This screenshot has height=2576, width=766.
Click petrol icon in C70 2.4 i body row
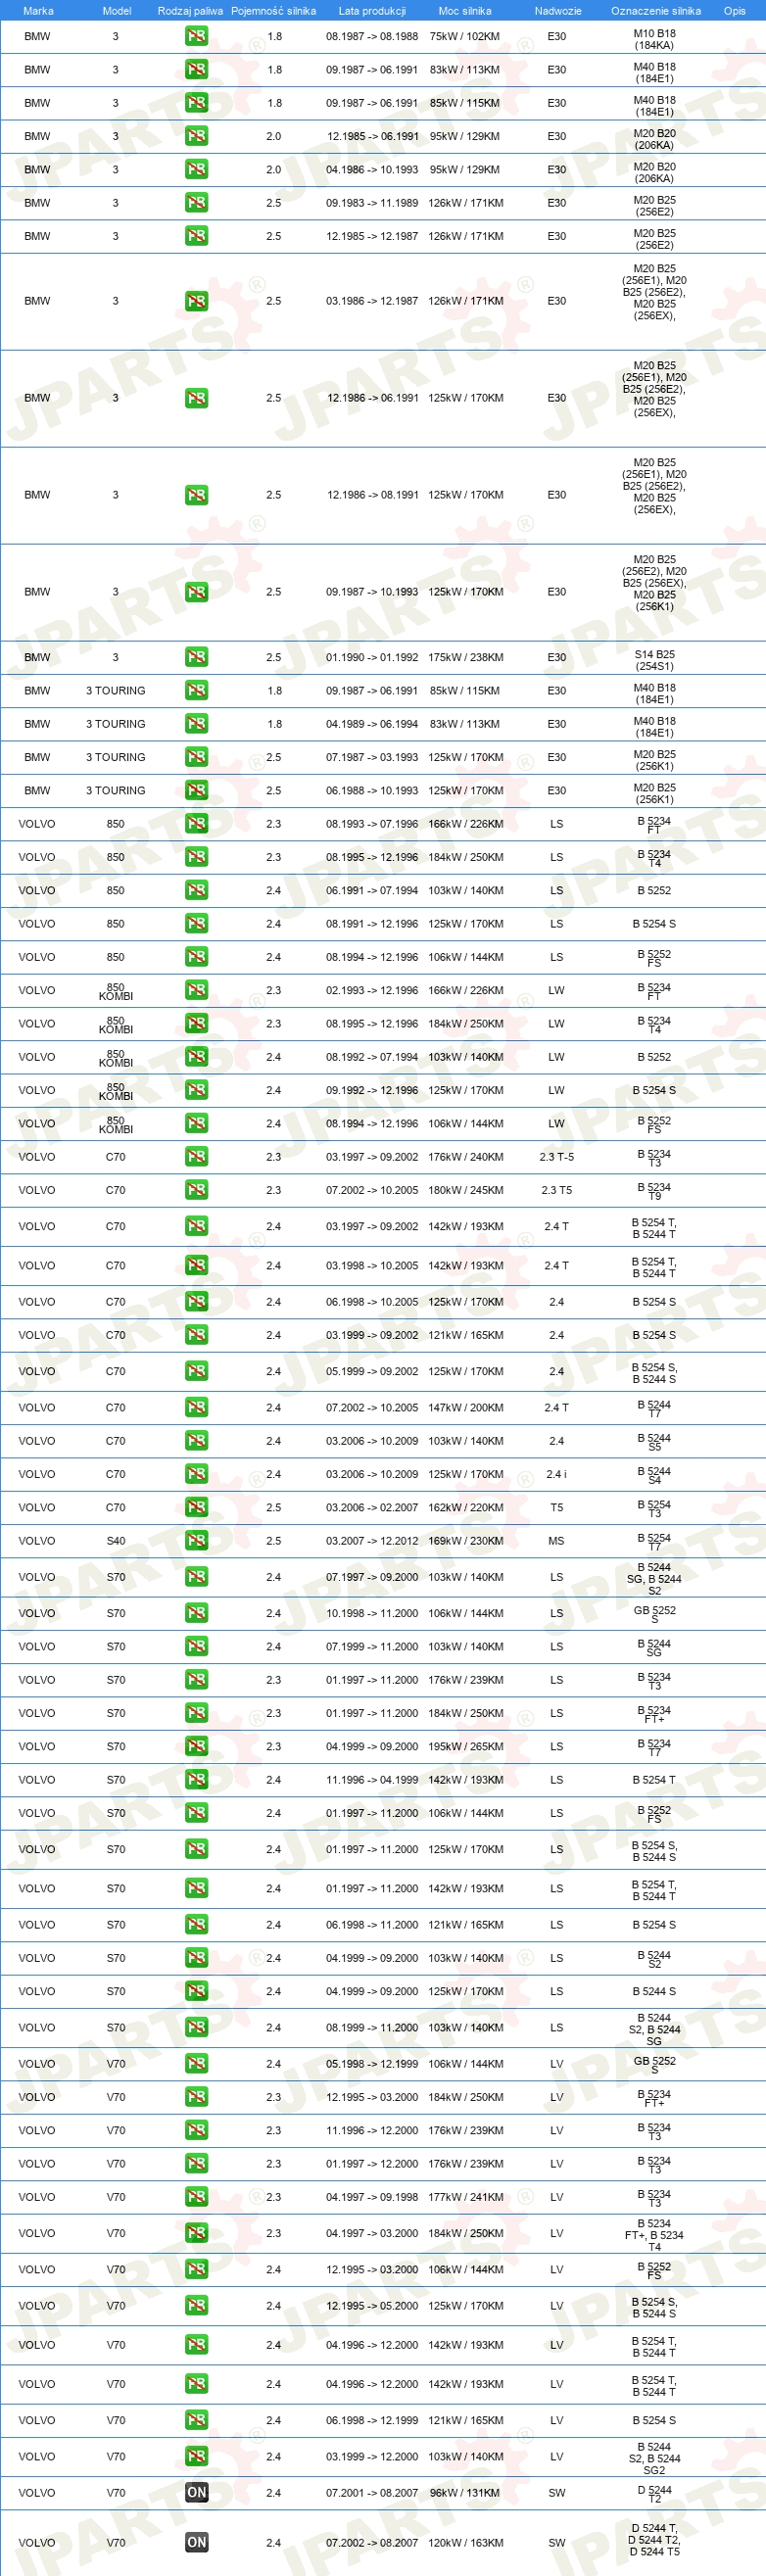coord(196,1474)
